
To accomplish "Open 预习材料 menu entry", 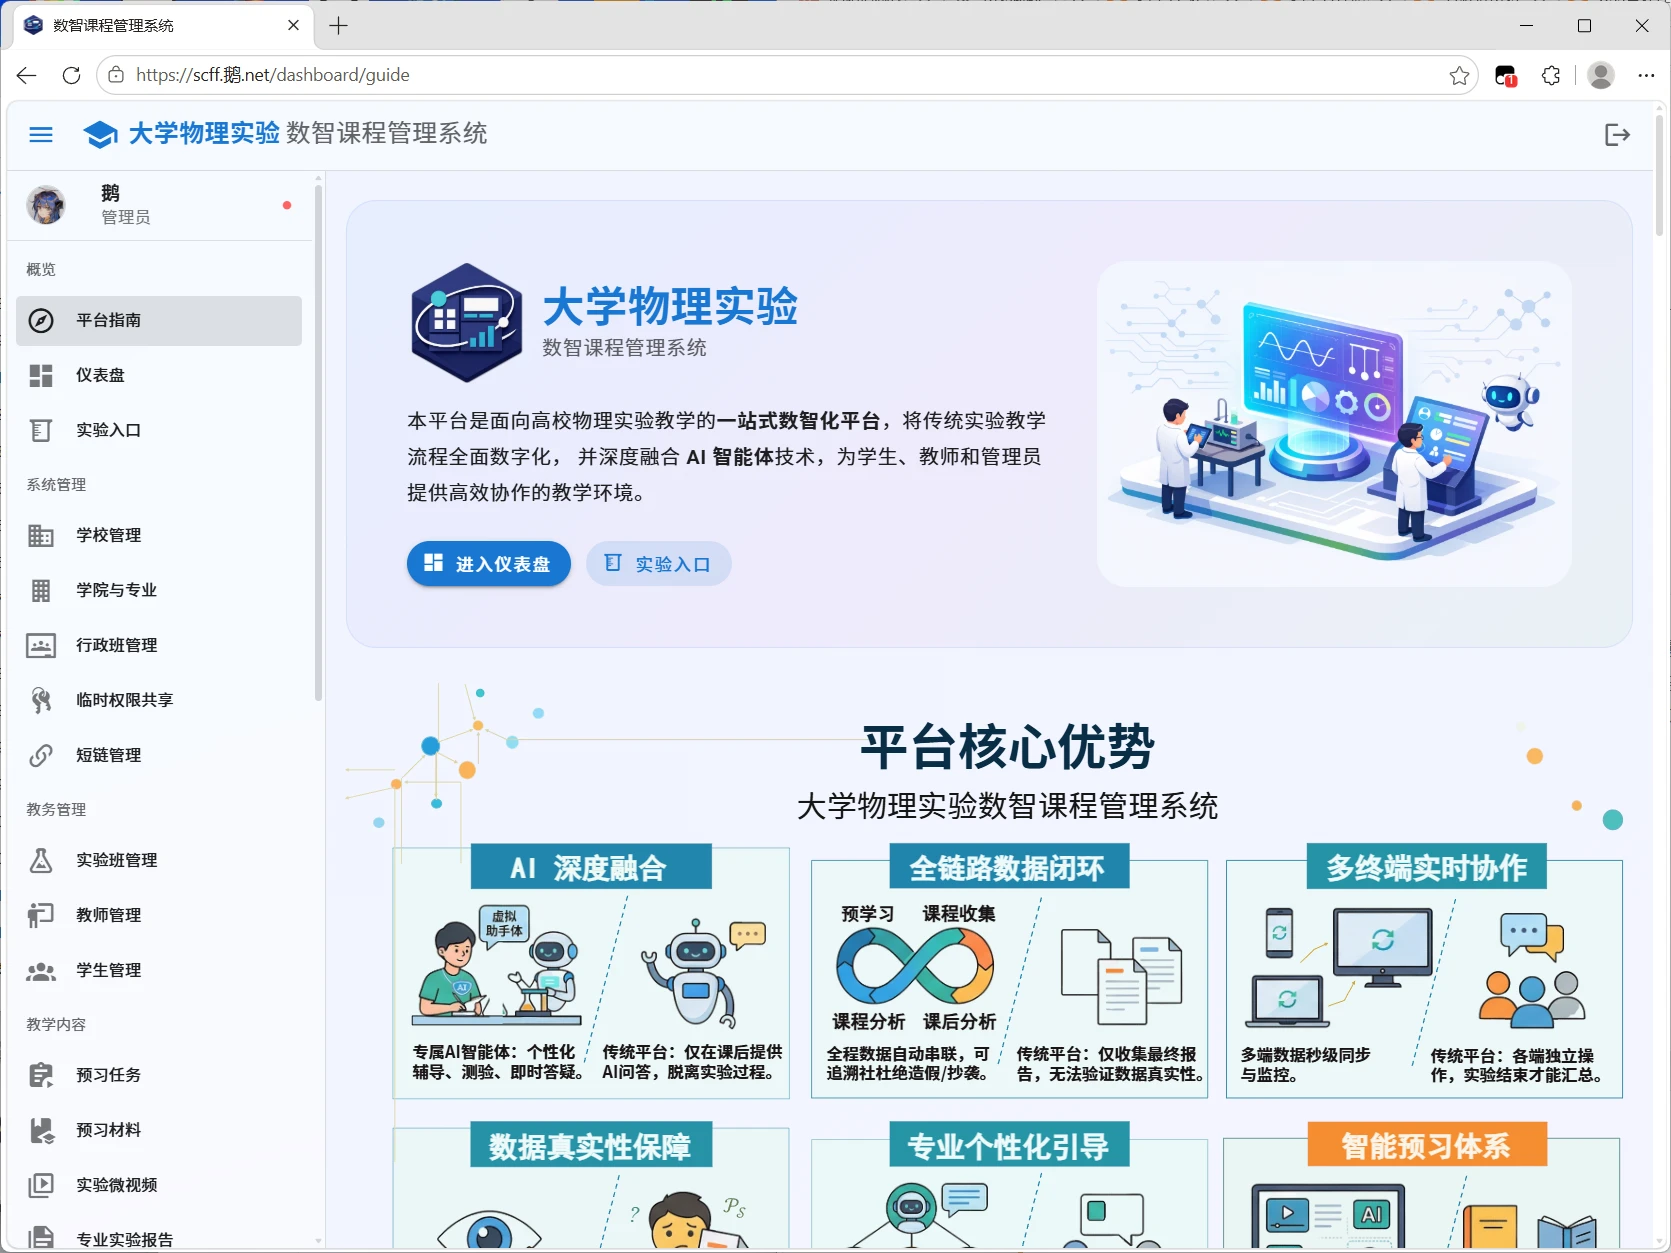I will [159, 1131].
